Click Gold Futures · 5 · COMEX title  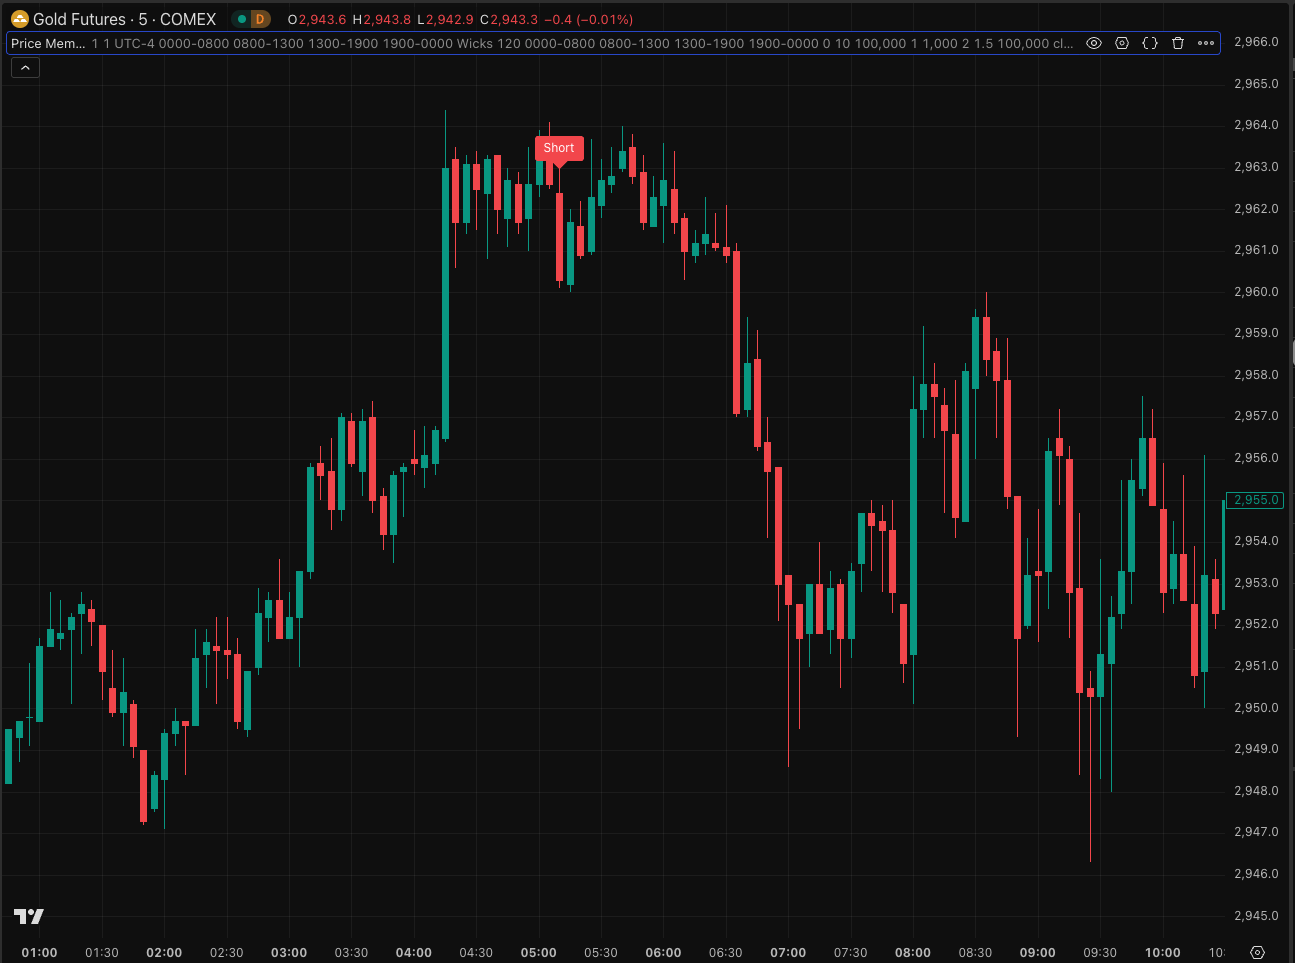(x=125, y=19)
